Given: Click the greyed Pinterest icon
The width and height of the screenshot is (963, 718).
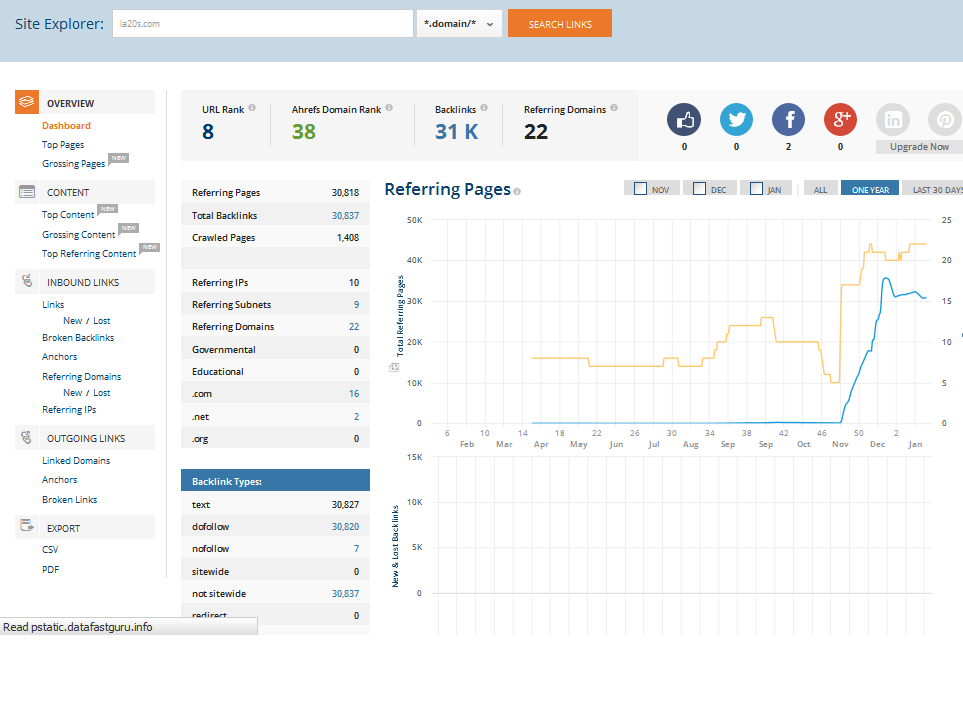Looking at the screenshot, I should [x=945, y=120].
